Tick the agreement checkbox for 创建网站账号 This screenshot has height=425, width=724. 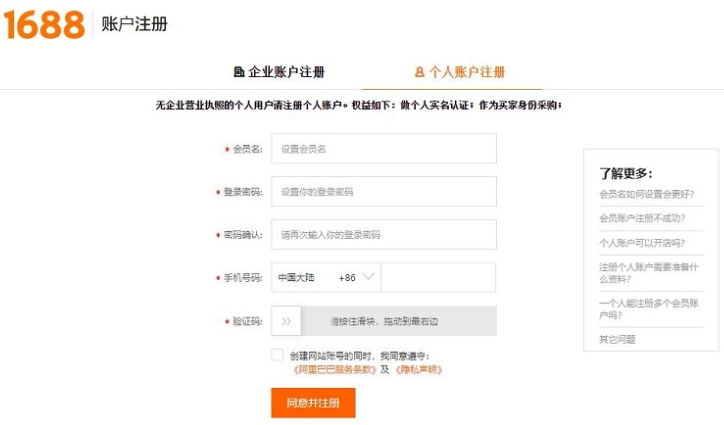pos(277,355)
